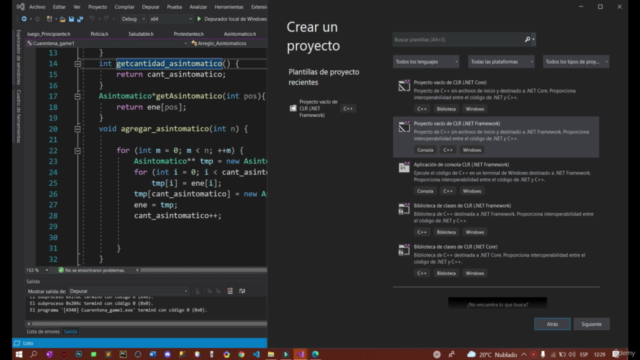The height and width of the screenshot is (360, 640).
Task: Click the clear all output icon
Action: [230, 291]
